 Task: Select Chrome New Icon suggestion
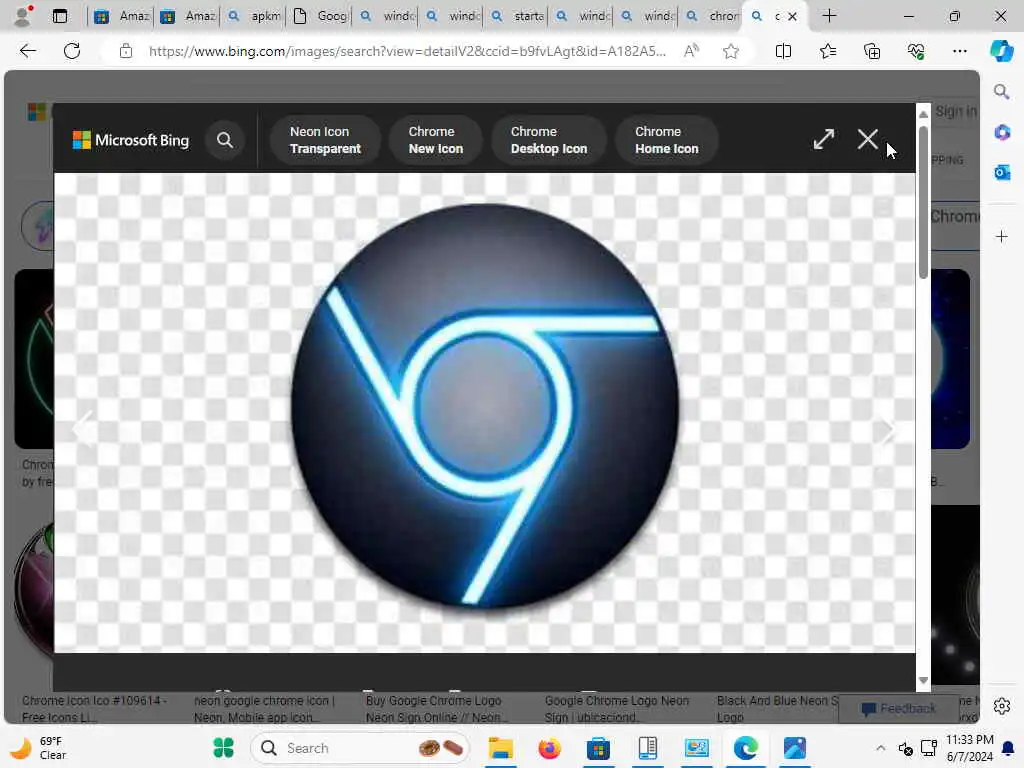tap(436, 140)
